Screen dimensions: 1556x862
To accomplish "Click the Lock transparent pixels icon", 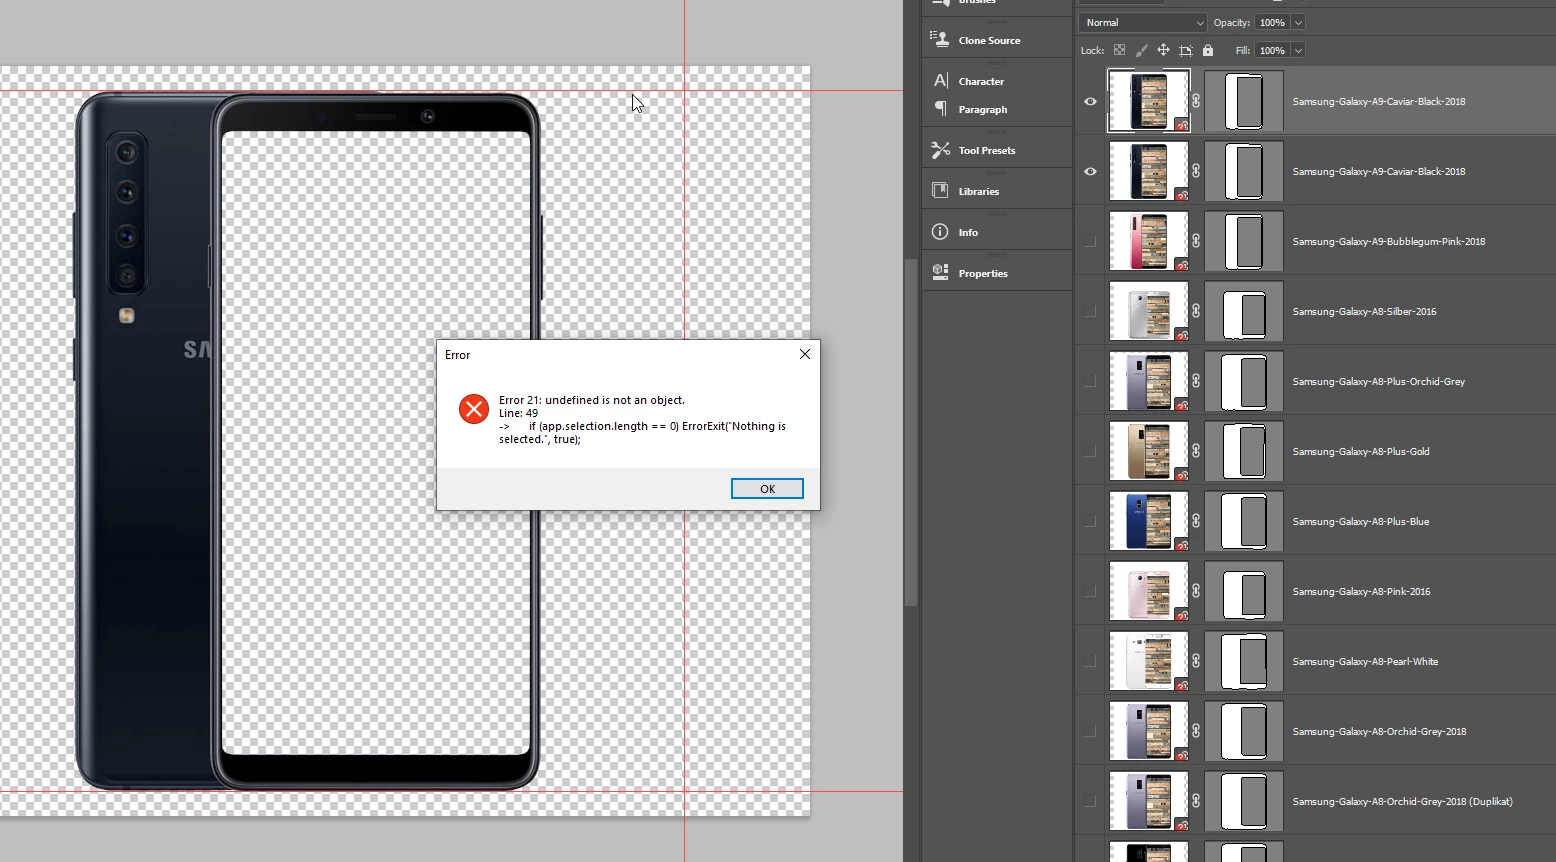I will pos(1119,50).
